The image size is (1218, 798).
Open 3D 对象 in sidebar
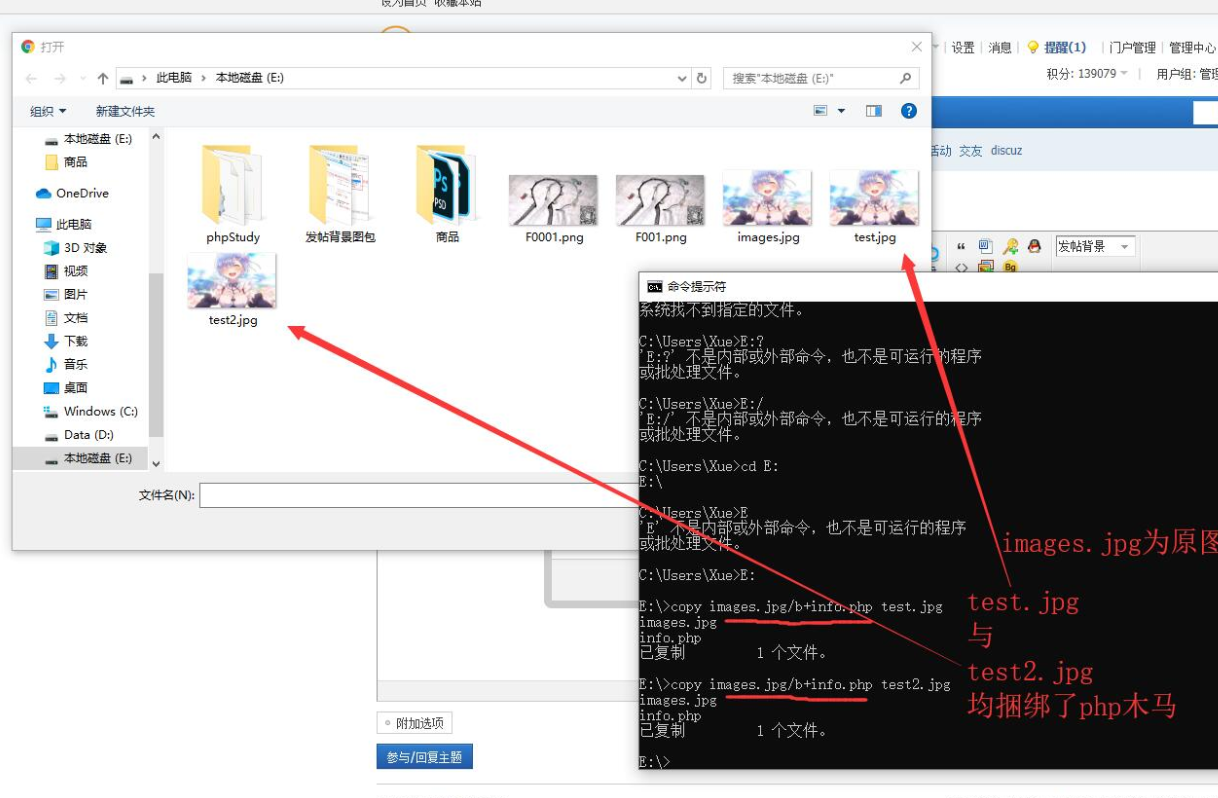click(x=76, y=247)
